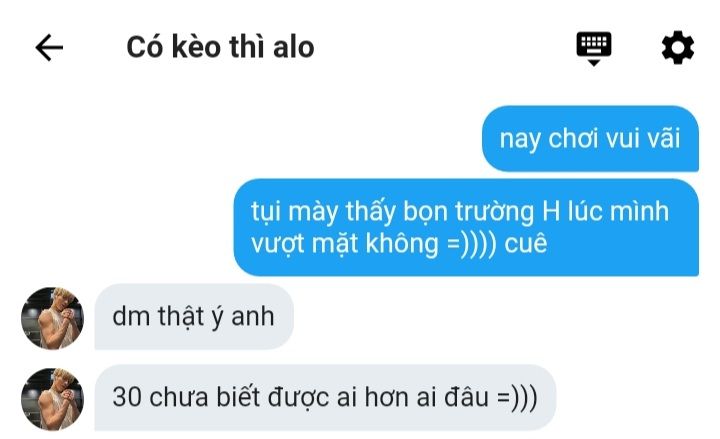
Task: Dismiss keyboard via the header keyboard button
Action: click(x=594, y=48)
